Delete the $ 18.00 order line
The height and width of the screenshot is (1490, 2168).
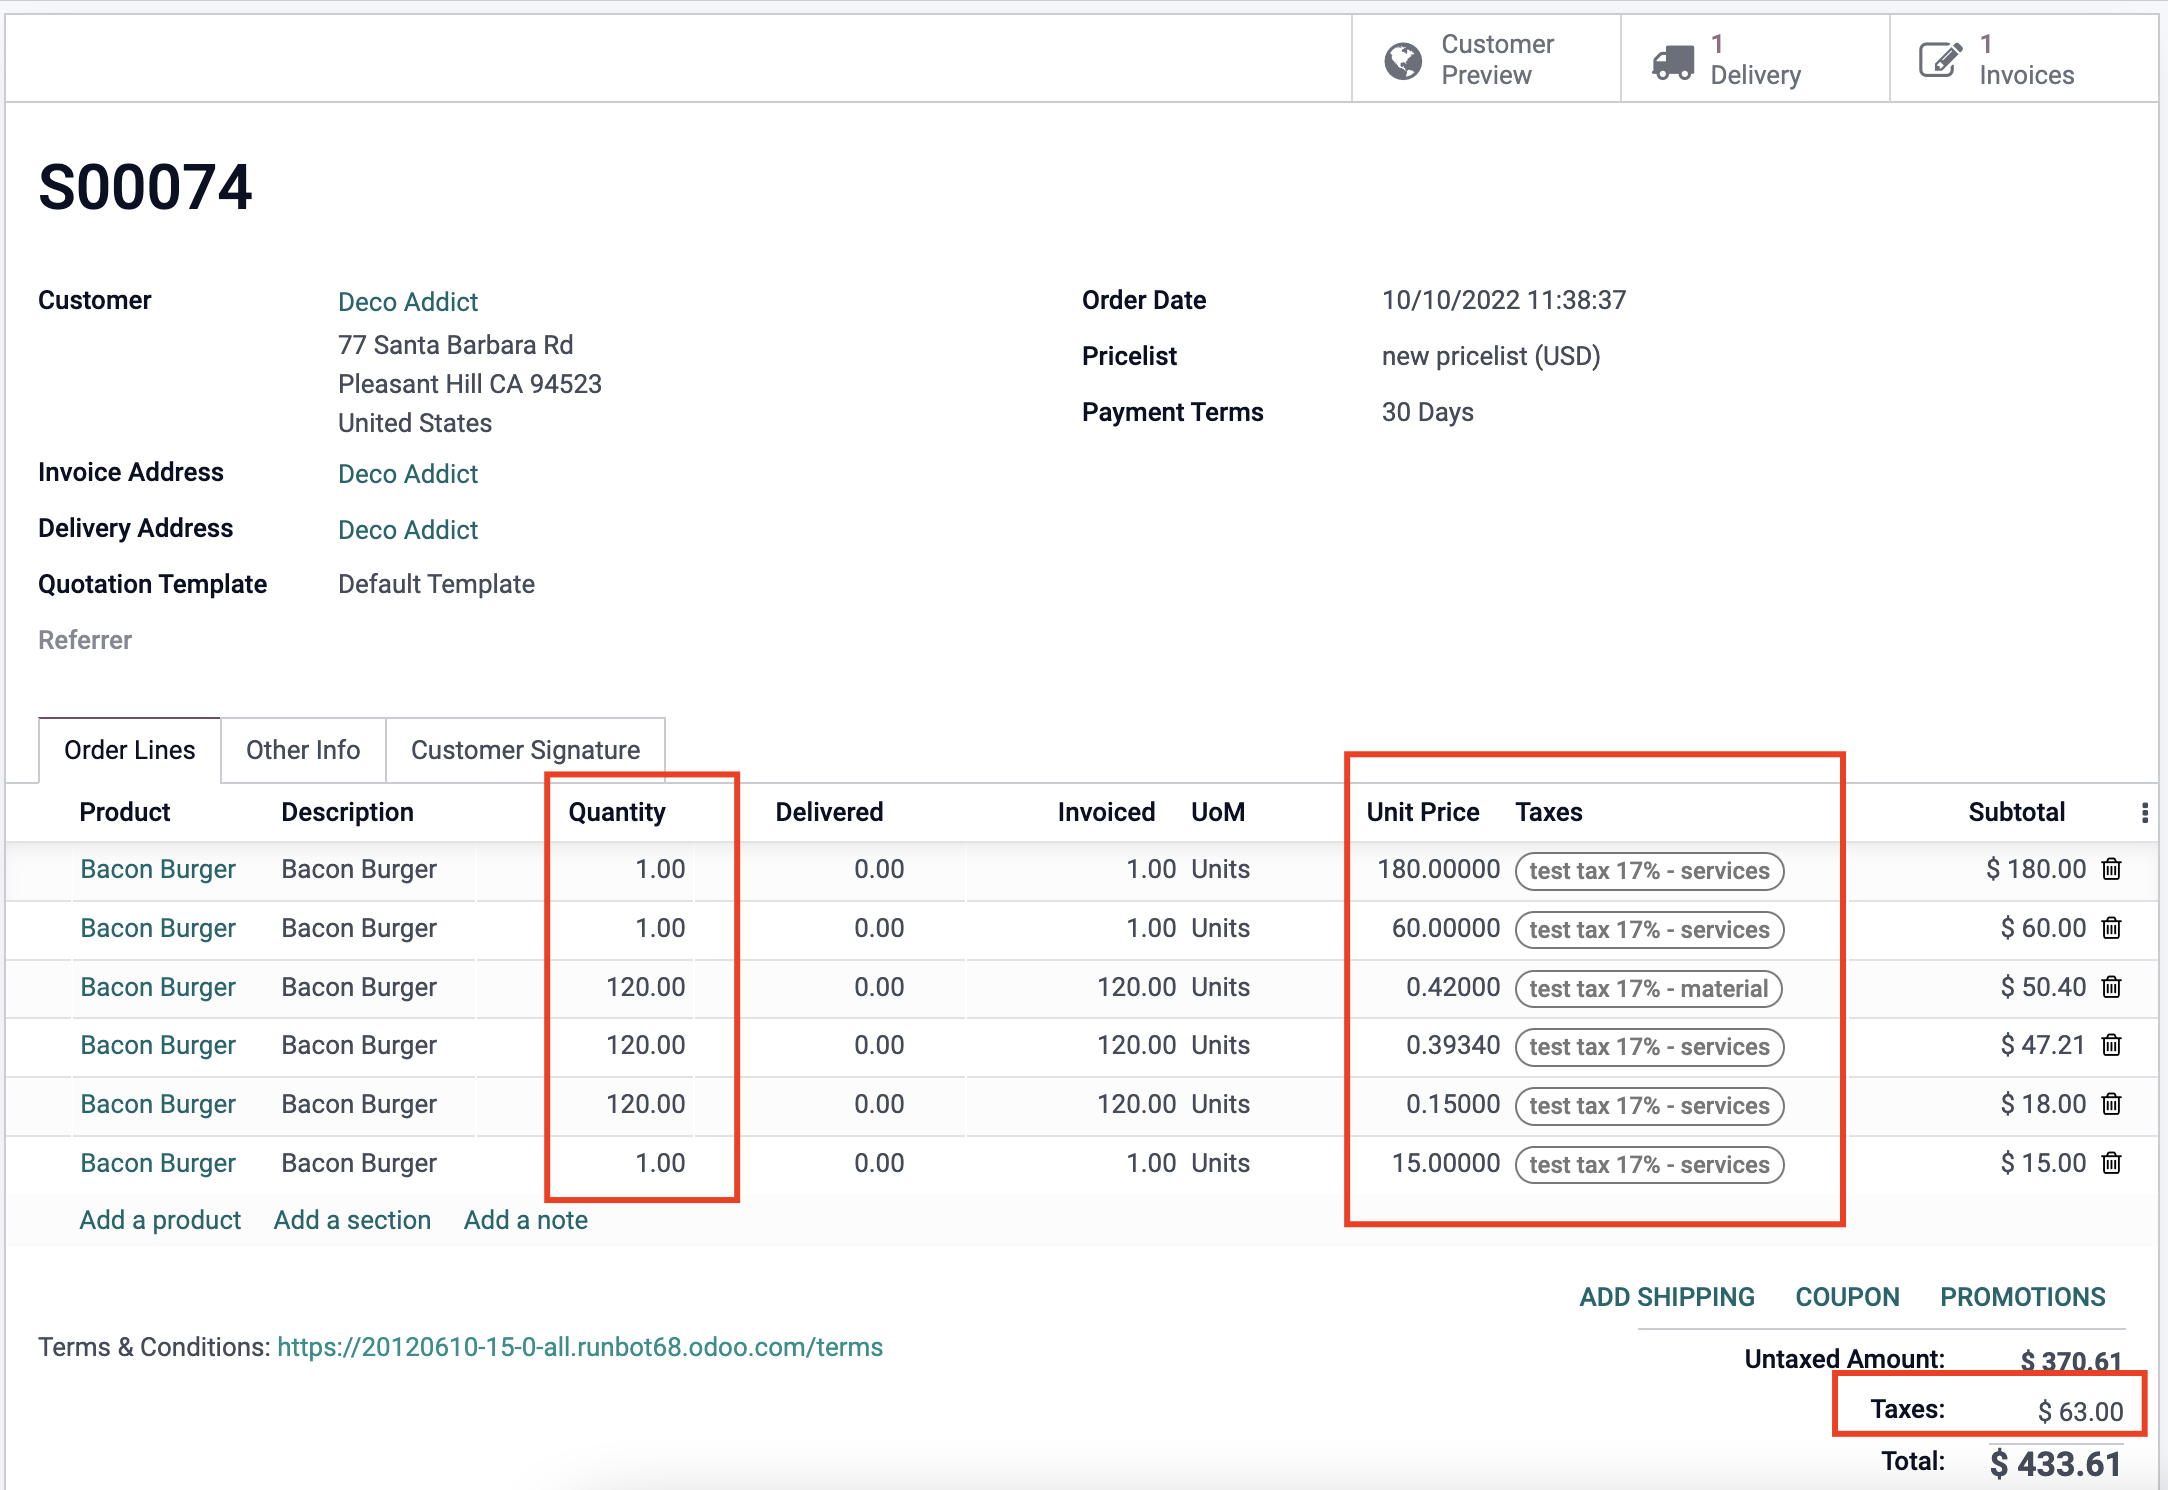pyautogui.click(x=2111, y=1104)
